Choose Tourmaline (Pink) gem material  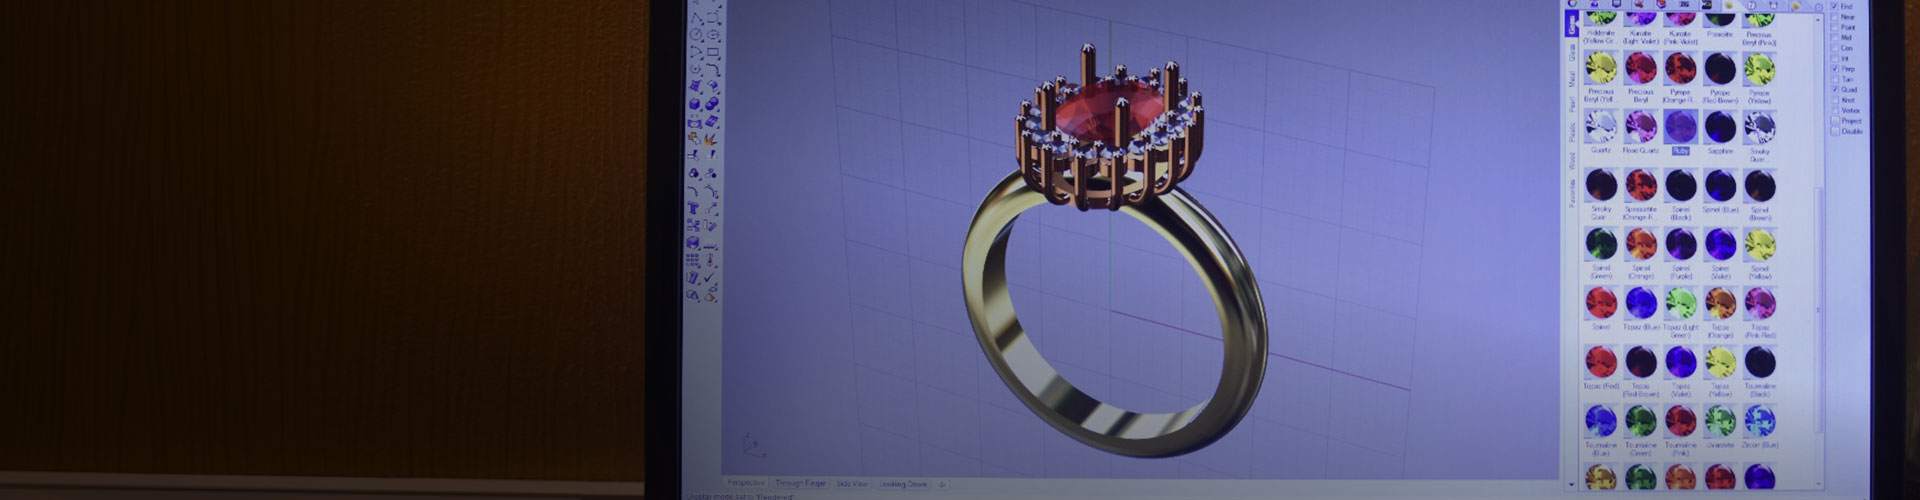coord(1680,420)
